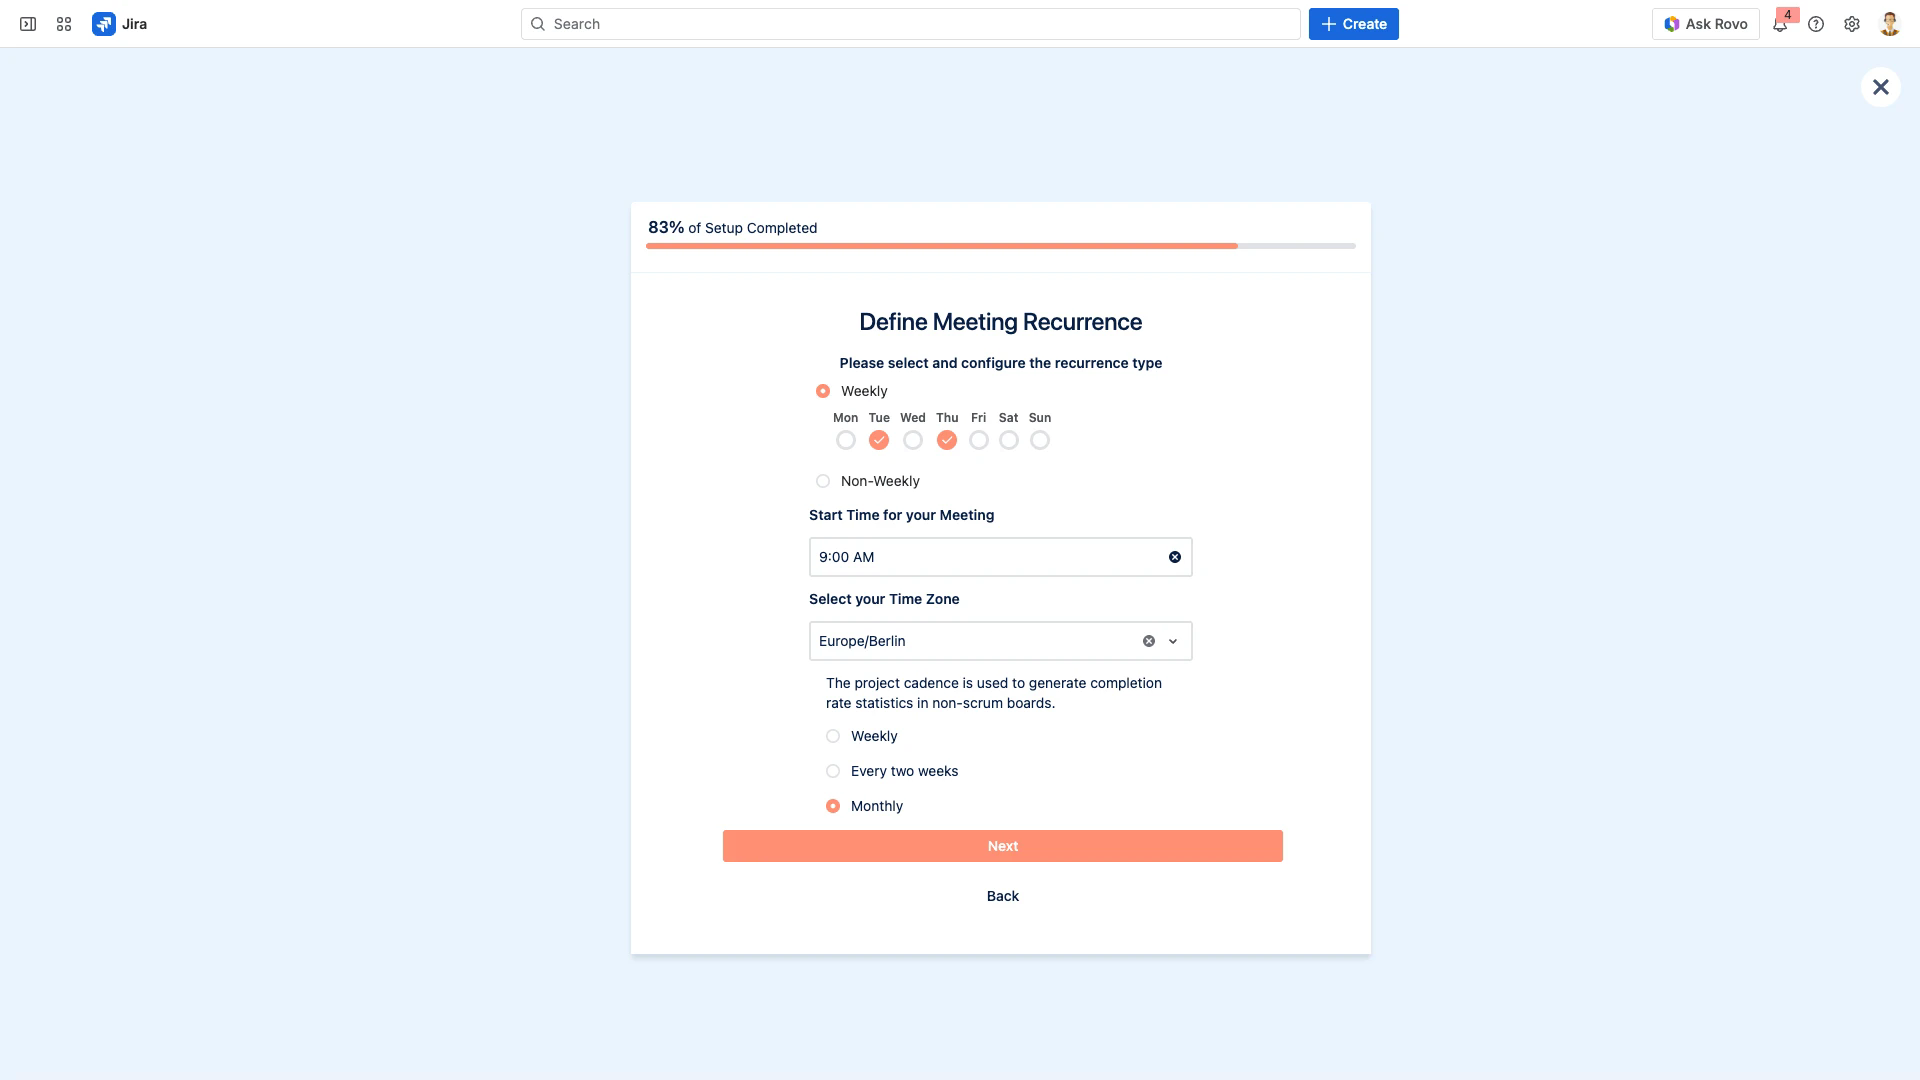This screenshot has height=1080, width=1920.
Task: Click the setup completion progress bar
Action: point(1000,246)
